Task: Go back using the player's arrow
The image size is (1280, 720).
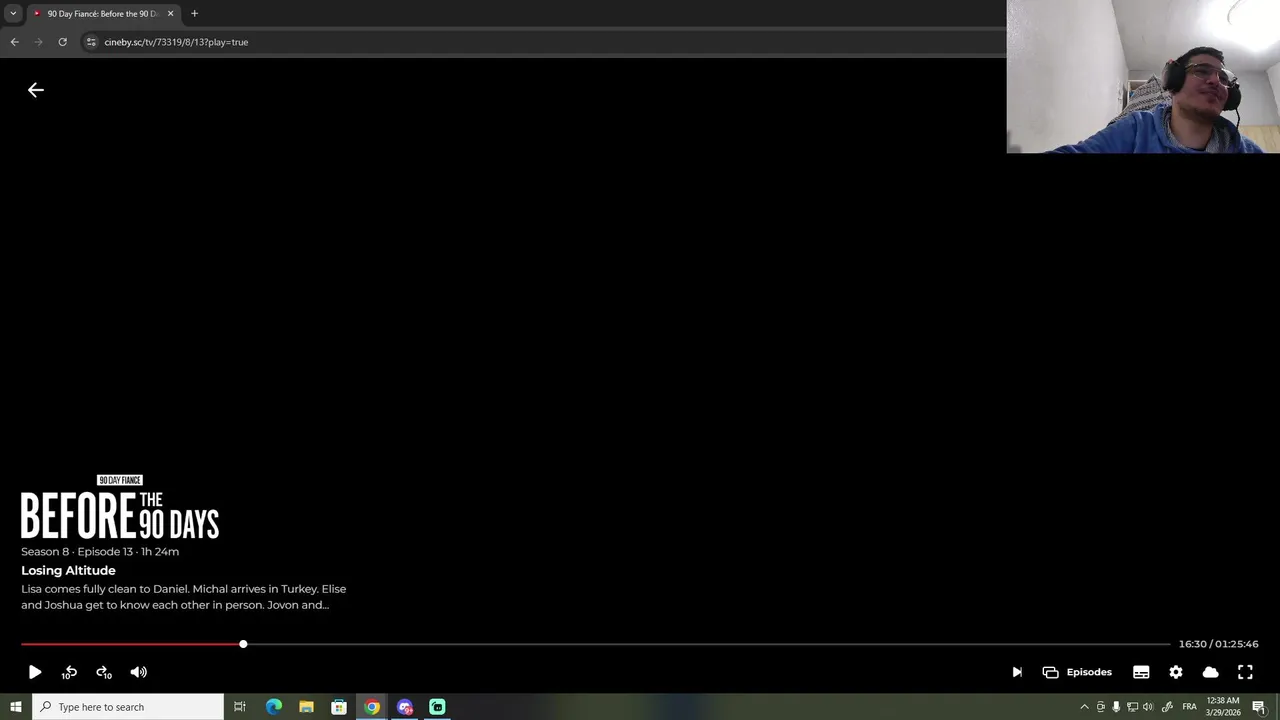Action: pos(36,90)
